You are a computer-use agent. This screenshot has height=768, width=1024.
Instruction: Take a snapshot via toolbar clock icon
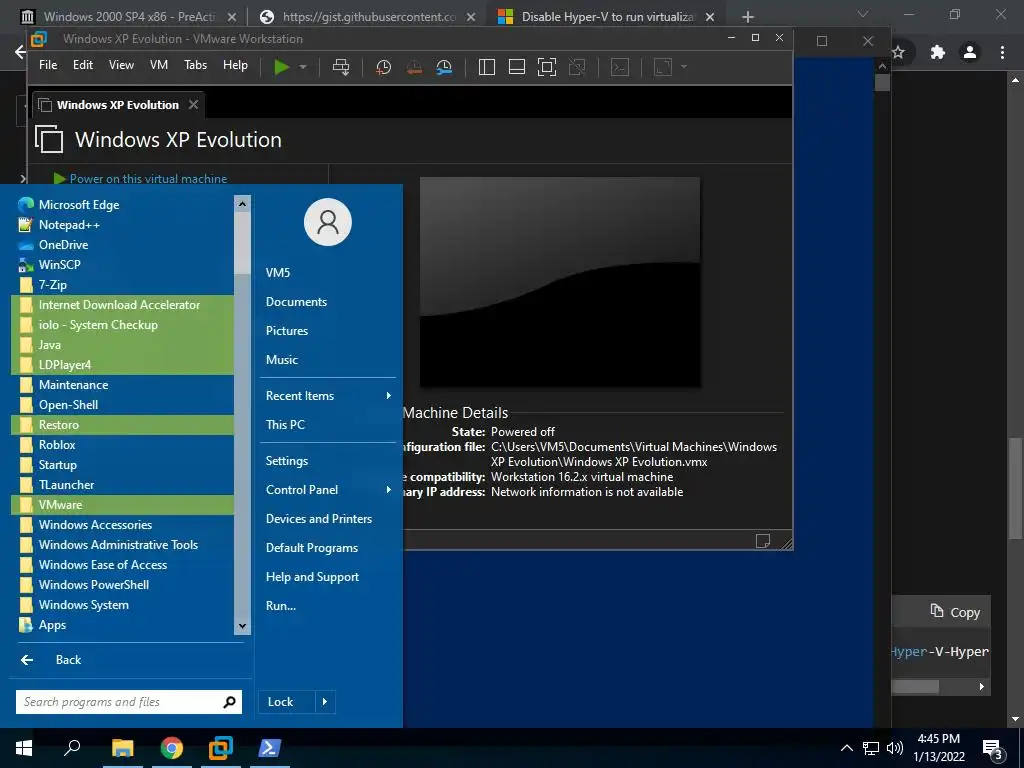[383, 67]
